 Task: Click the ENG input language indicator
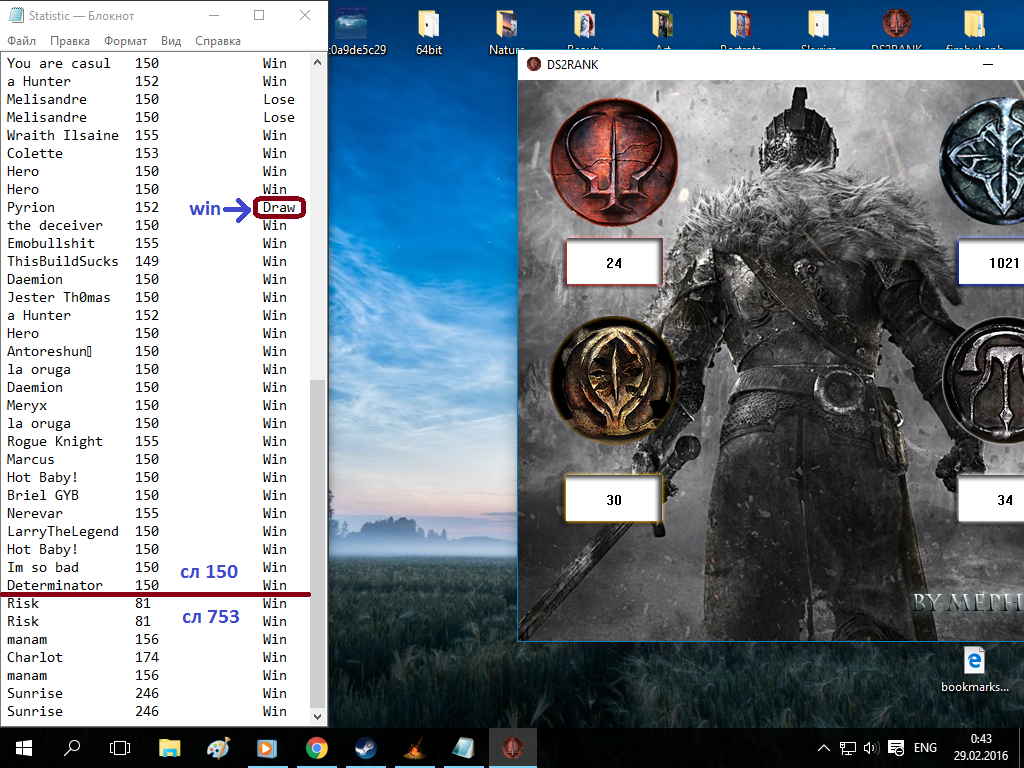925,748
